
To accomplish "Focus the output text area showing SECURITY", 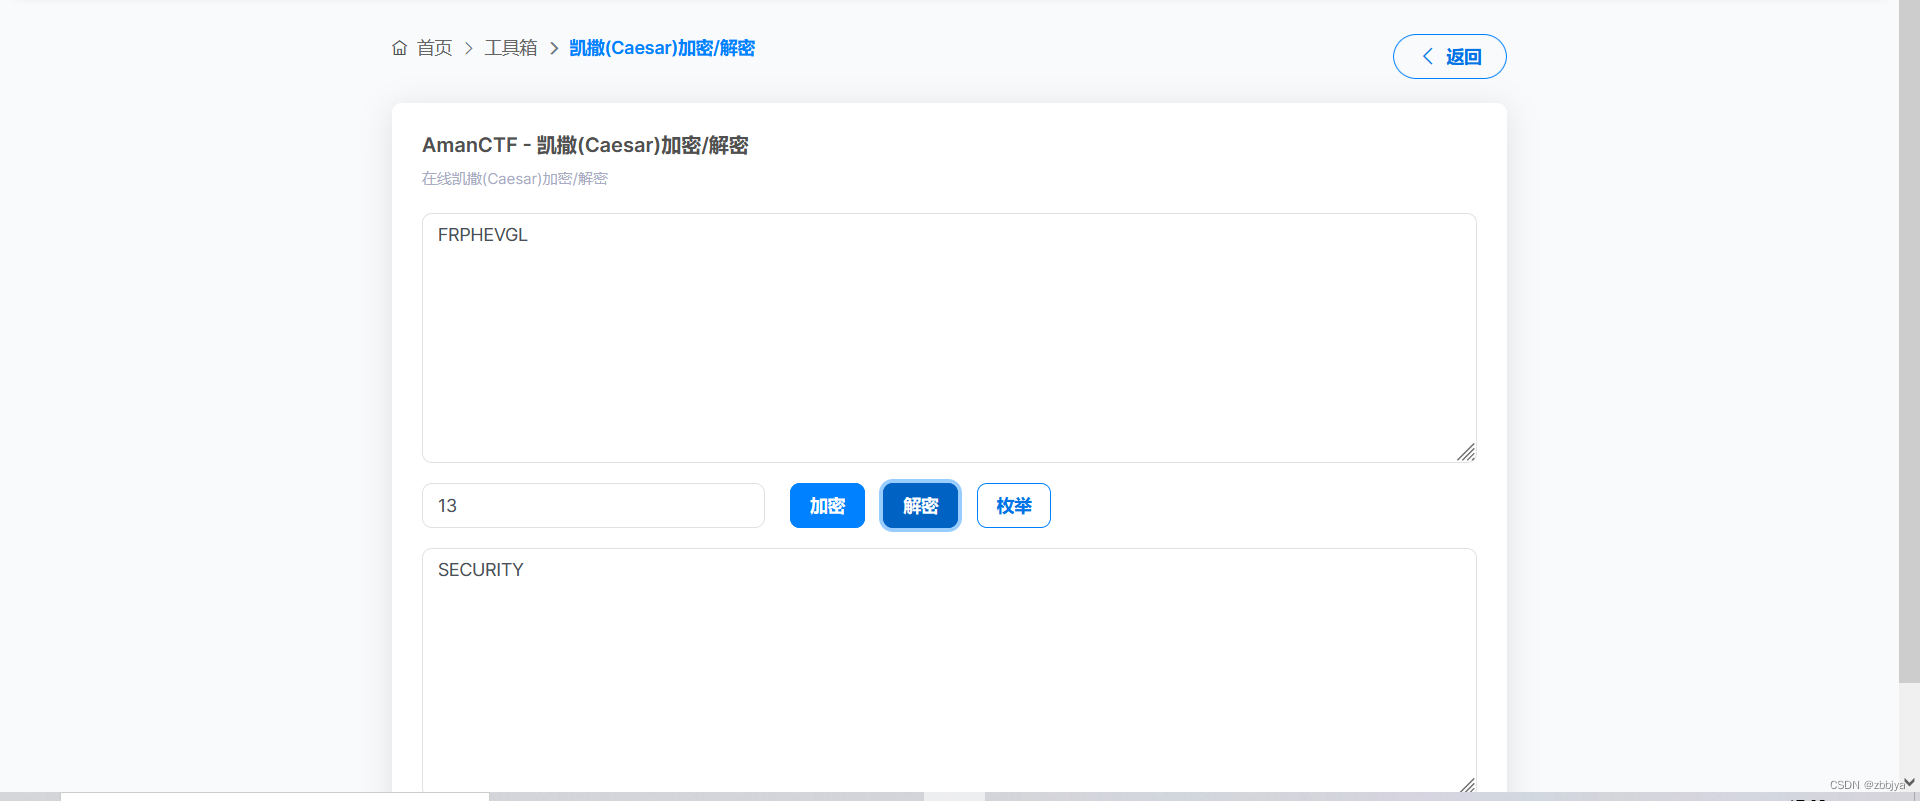I will coord(949,672).
